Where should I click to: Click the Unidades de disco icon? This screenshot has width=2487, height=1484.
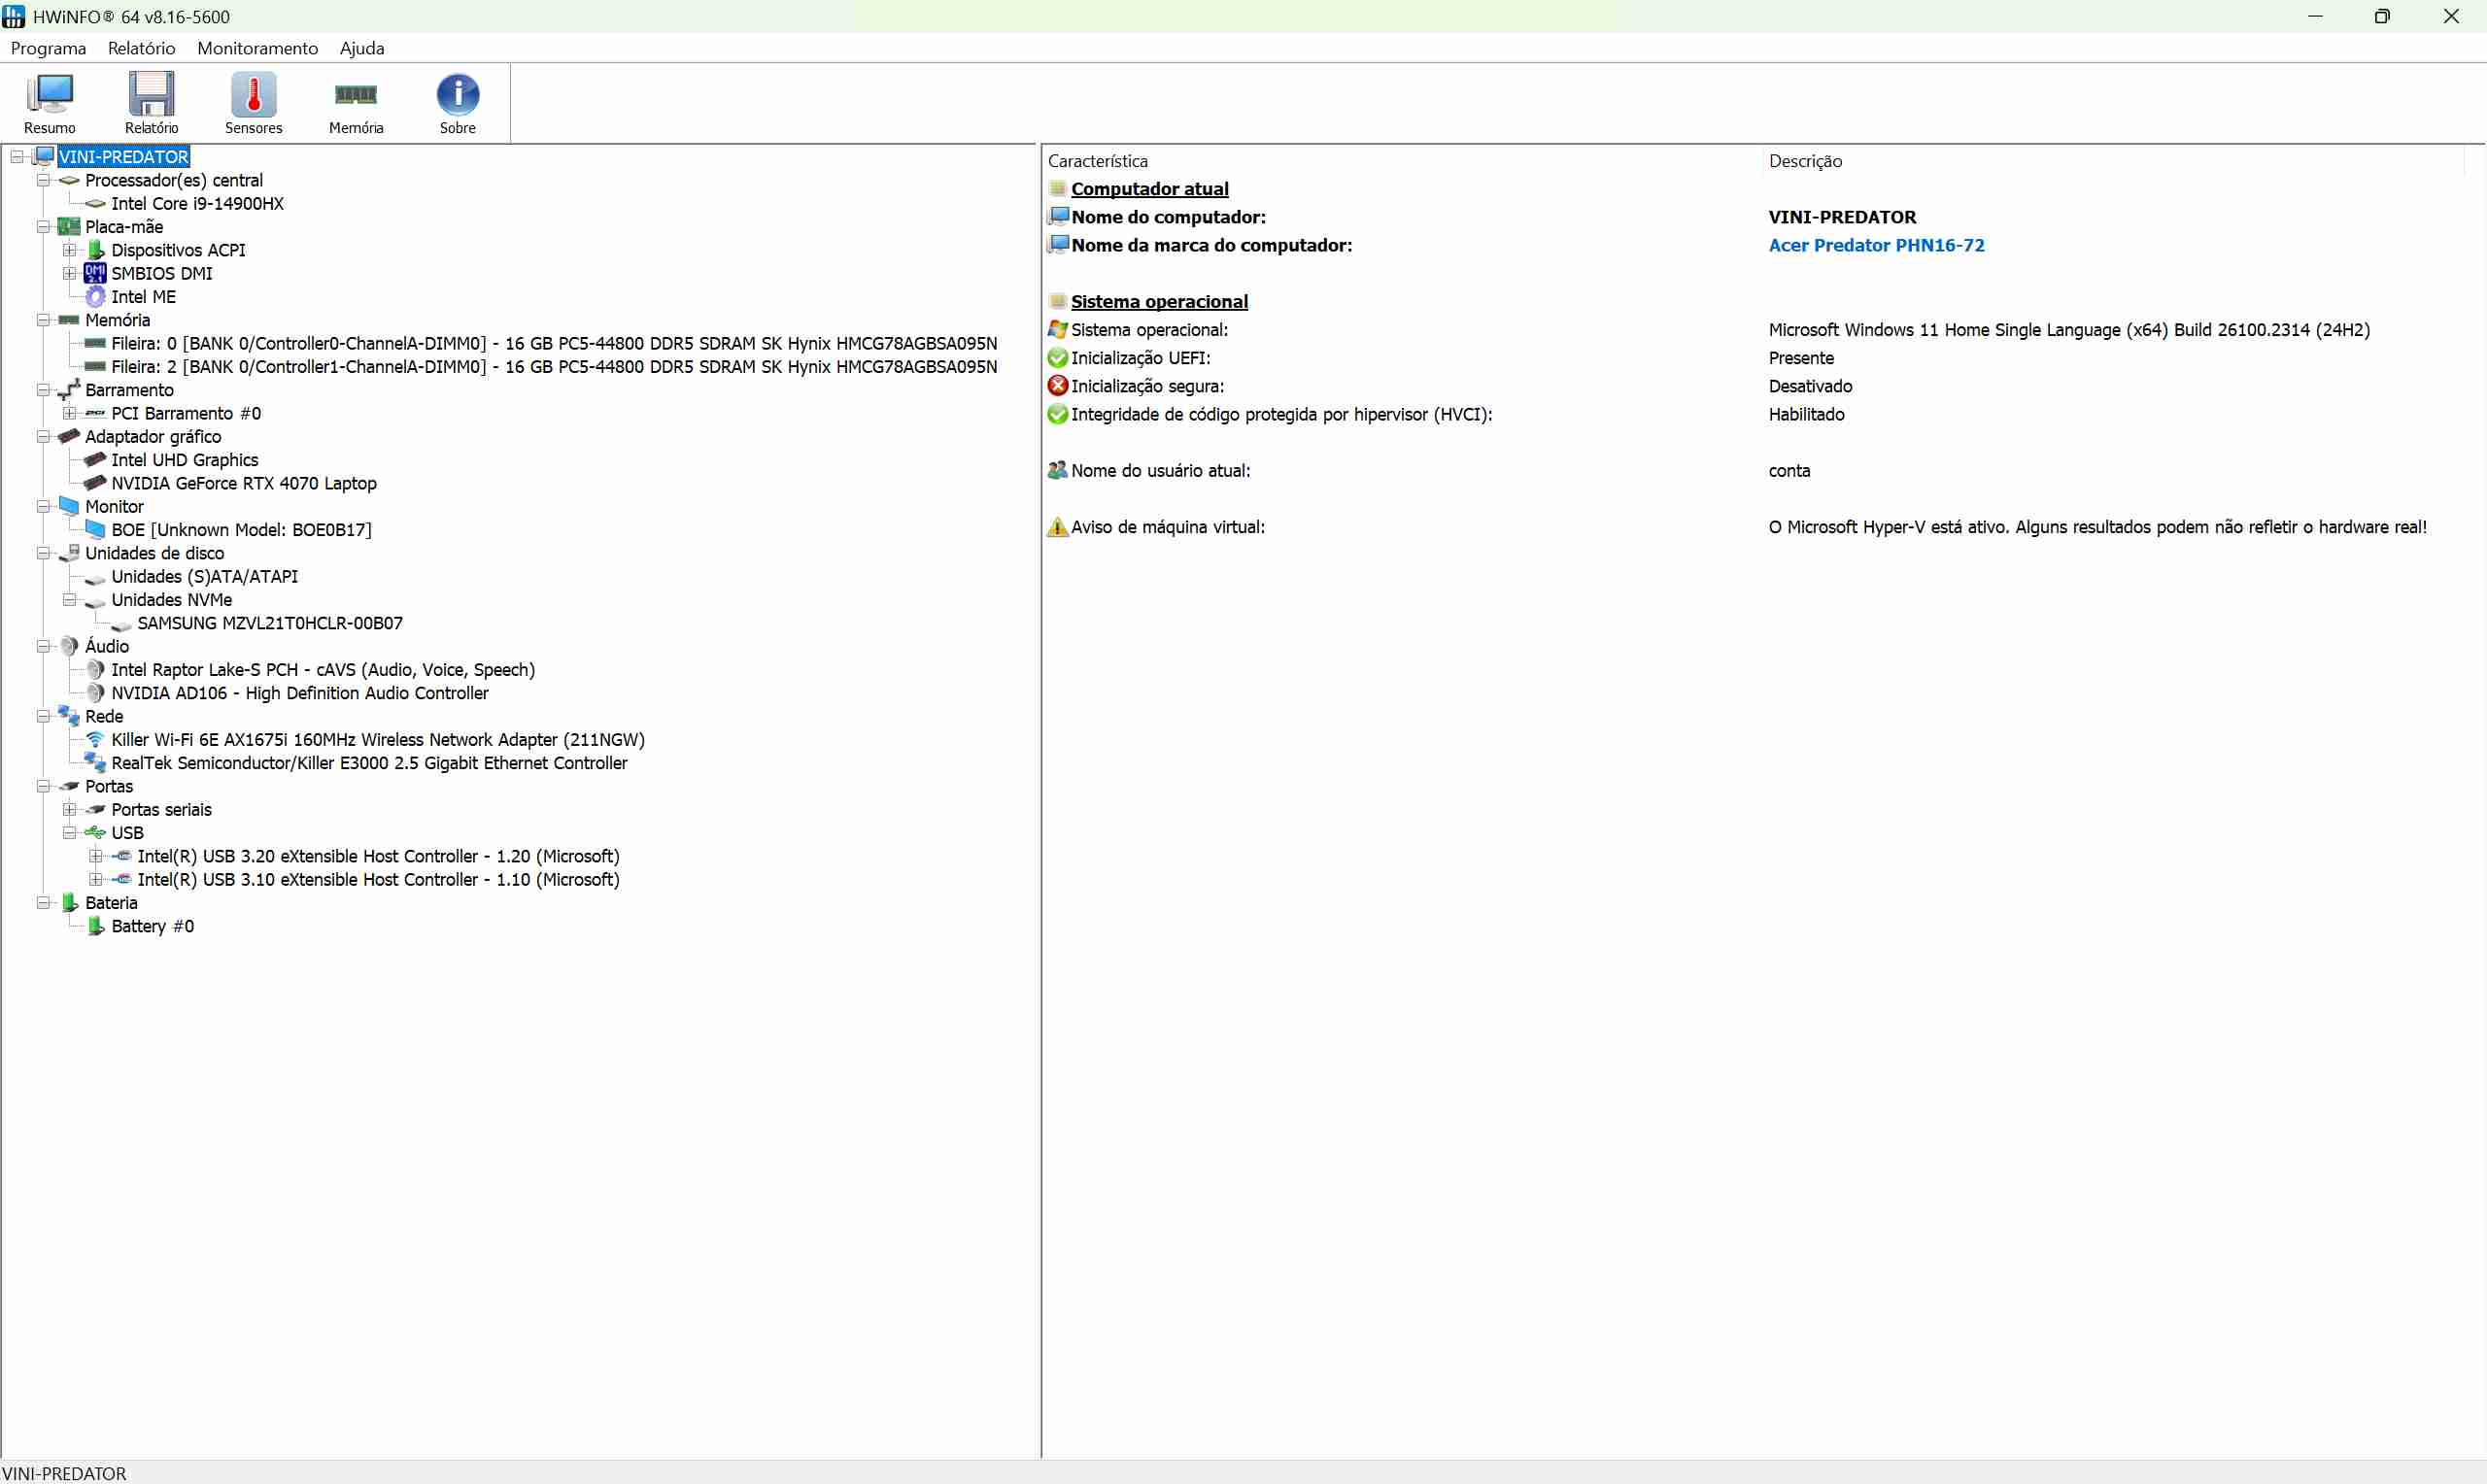click(69, 553)
